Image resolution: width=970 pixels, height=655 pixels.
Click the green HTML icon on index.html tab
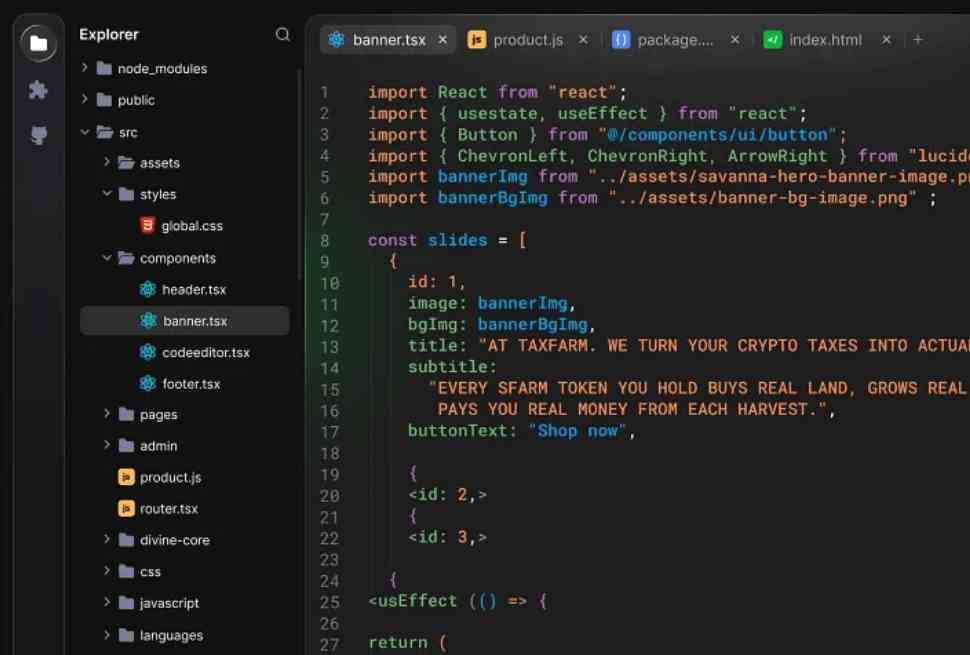tap(772, 40)
